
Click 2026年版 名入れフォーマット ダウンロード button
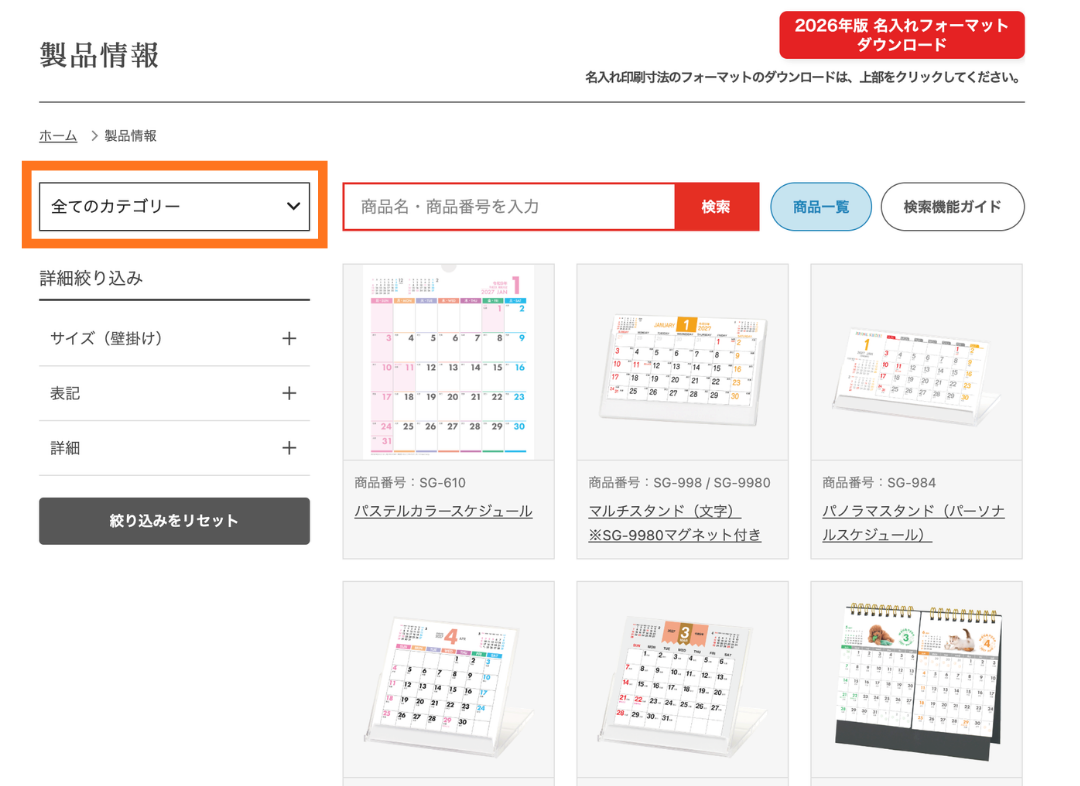point(901,36)
